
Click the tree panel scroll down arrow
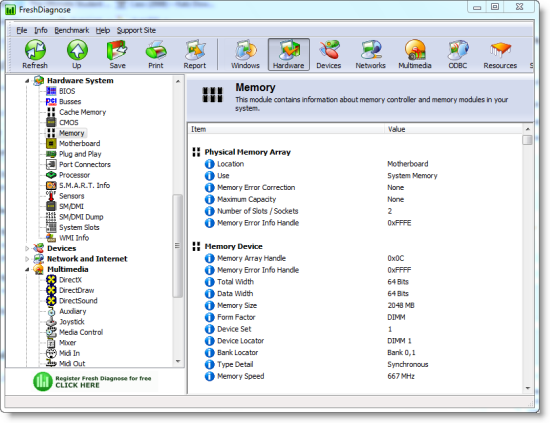178,361
